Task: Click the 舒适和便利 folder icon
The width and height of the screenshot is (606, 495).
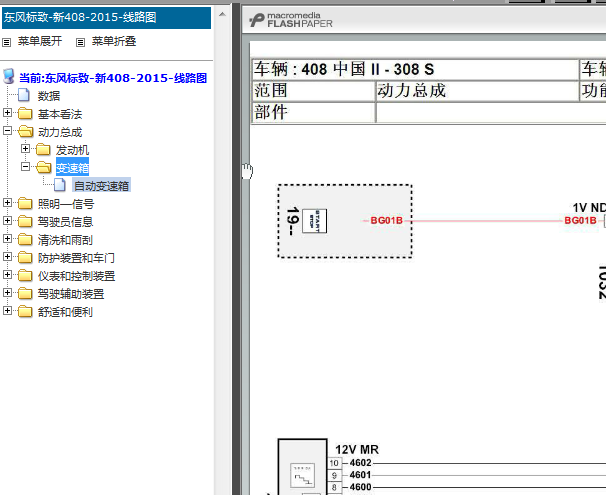Action: [25, 311]
